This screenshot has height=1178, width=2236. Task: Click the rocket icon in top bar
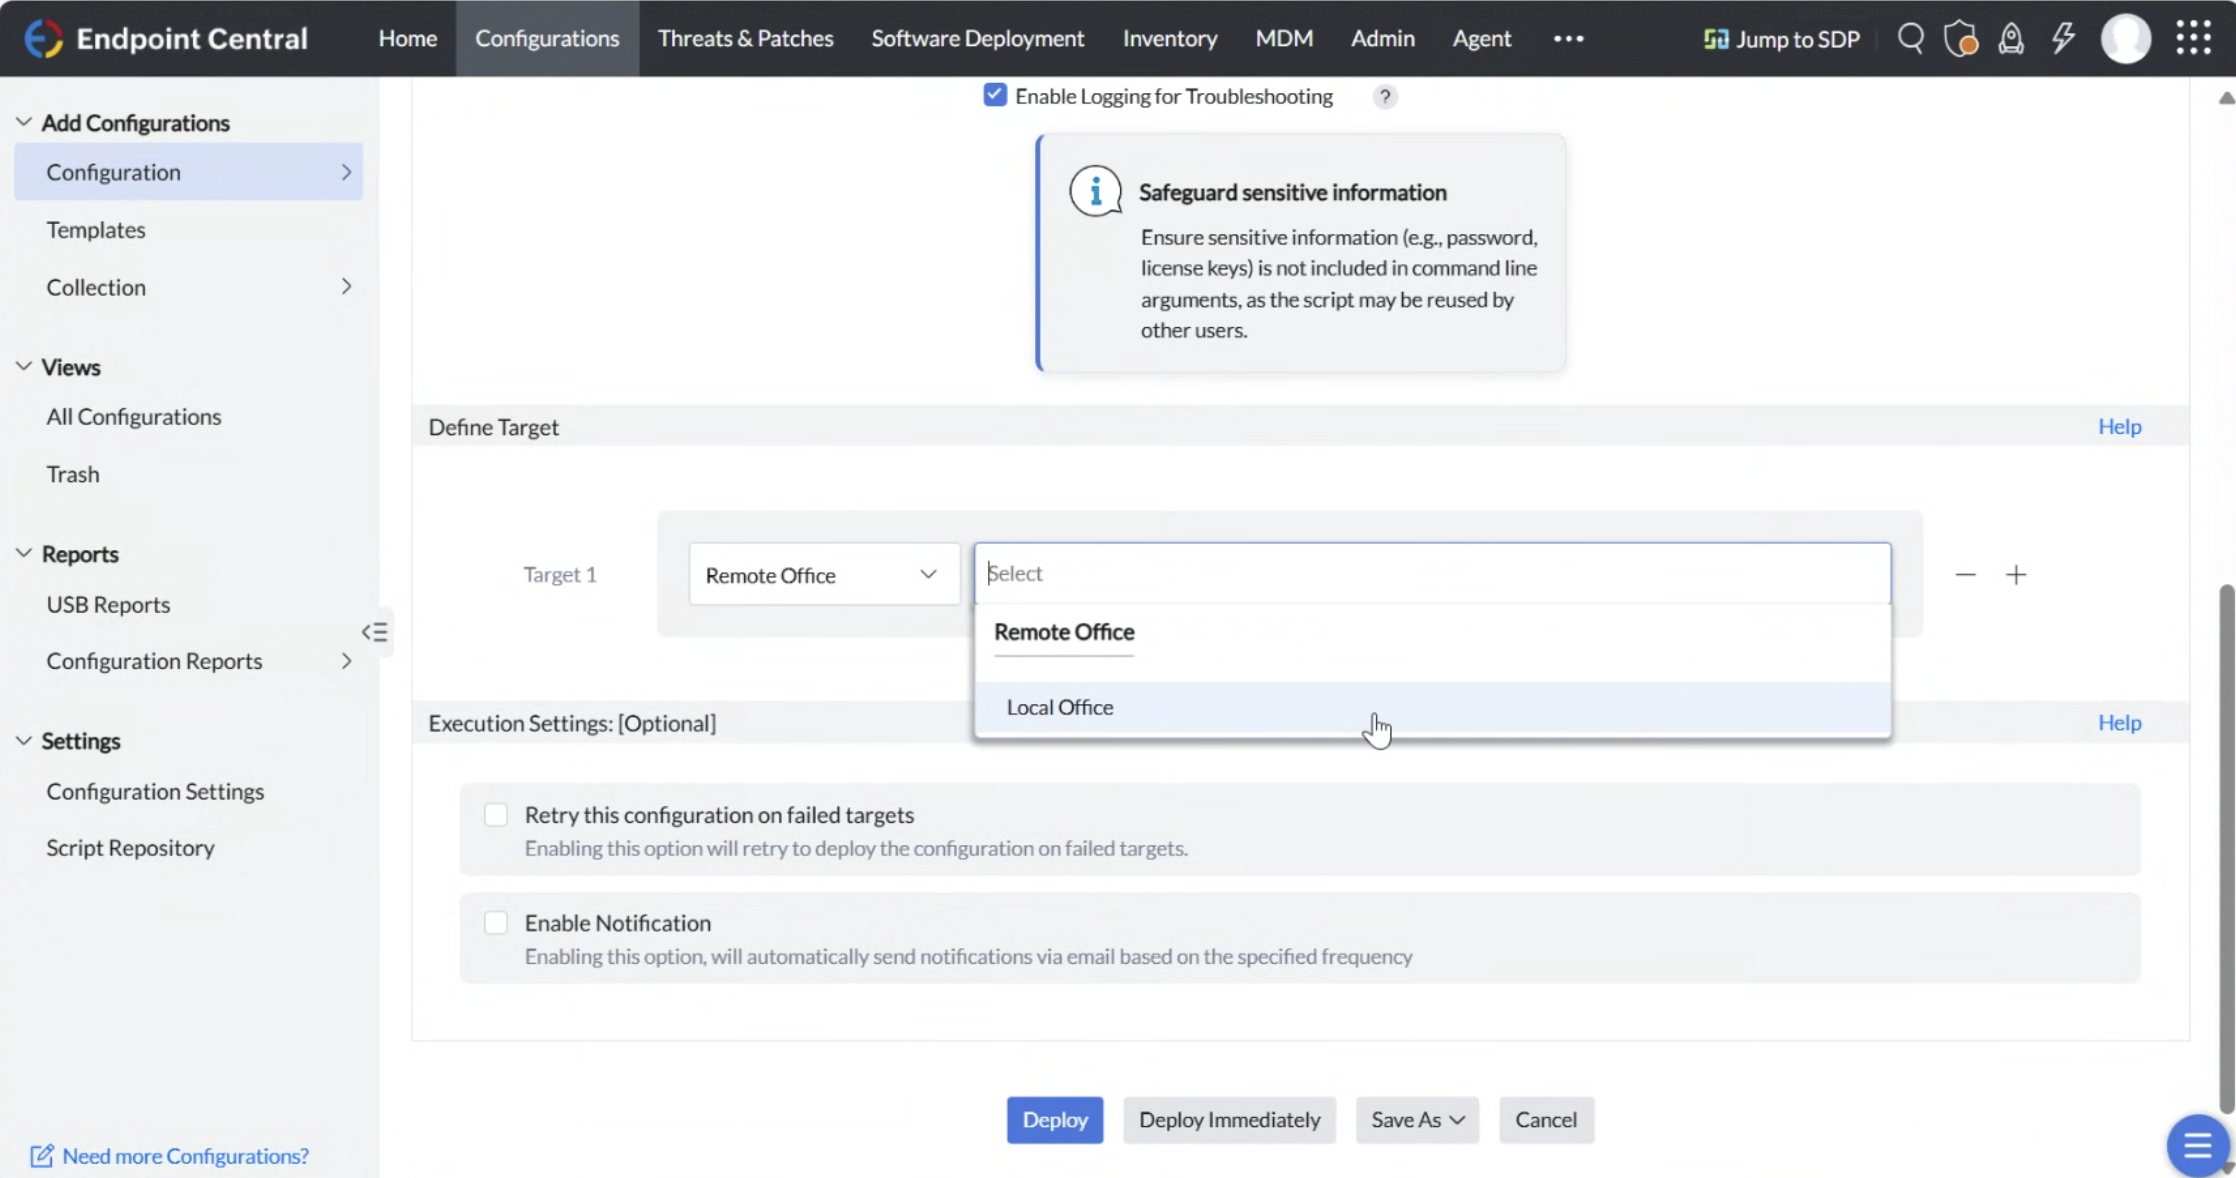coord(2011,39)
